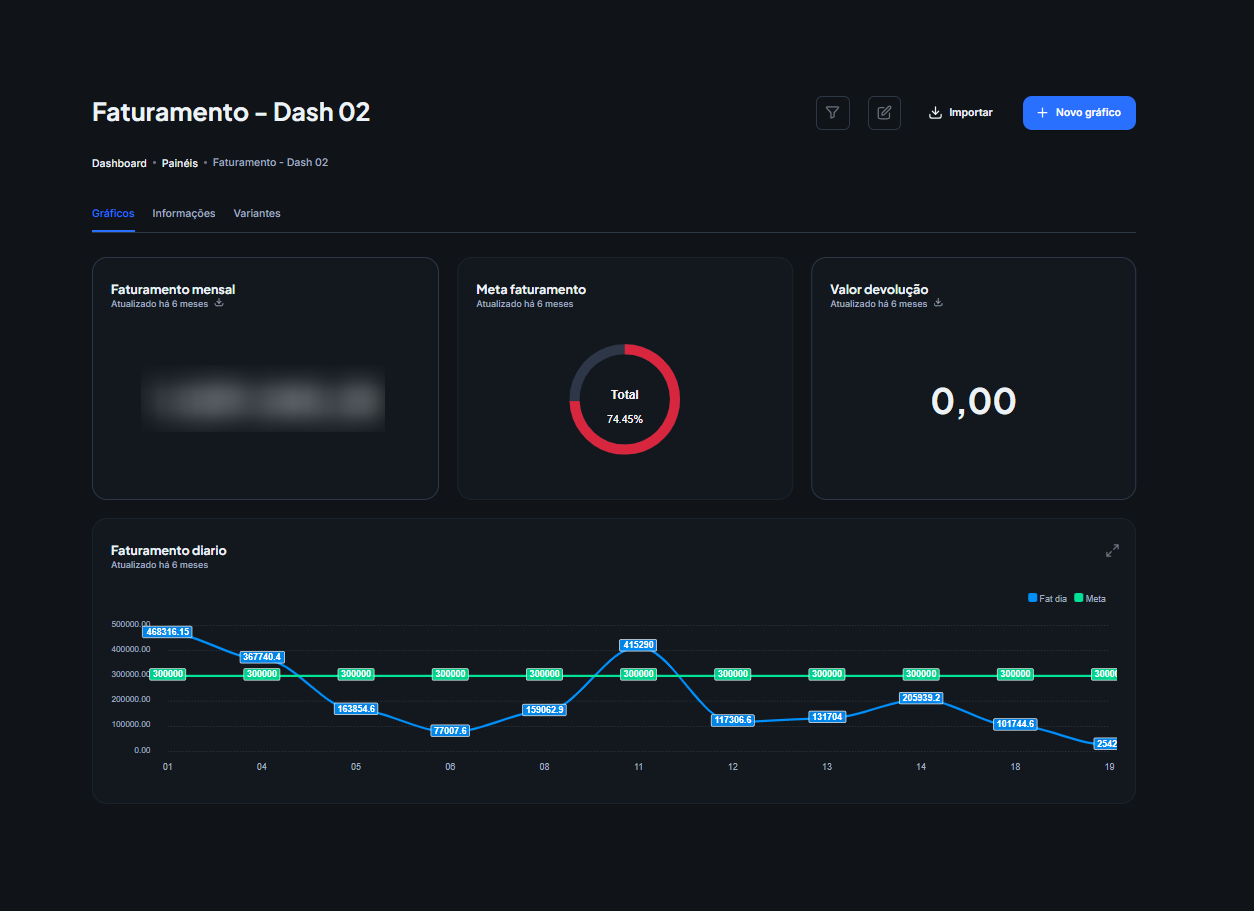Screen dimensions: 1254x911
Task: Click the y-axis label 500000.00
Action: 131,624
